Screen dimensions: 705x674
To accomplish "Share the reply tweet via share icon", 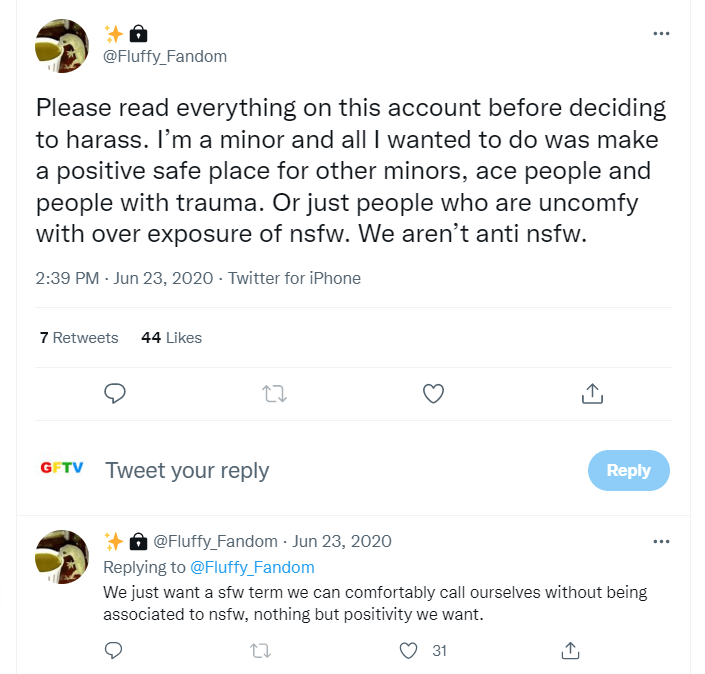I will click(x=570, y=651).
